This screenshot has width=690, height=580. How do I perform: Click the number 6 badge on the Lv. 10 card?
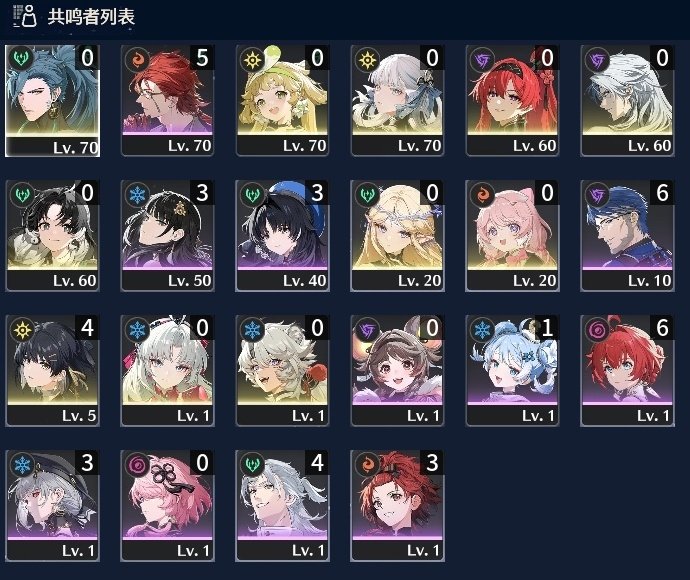click(x=662, y=192)
